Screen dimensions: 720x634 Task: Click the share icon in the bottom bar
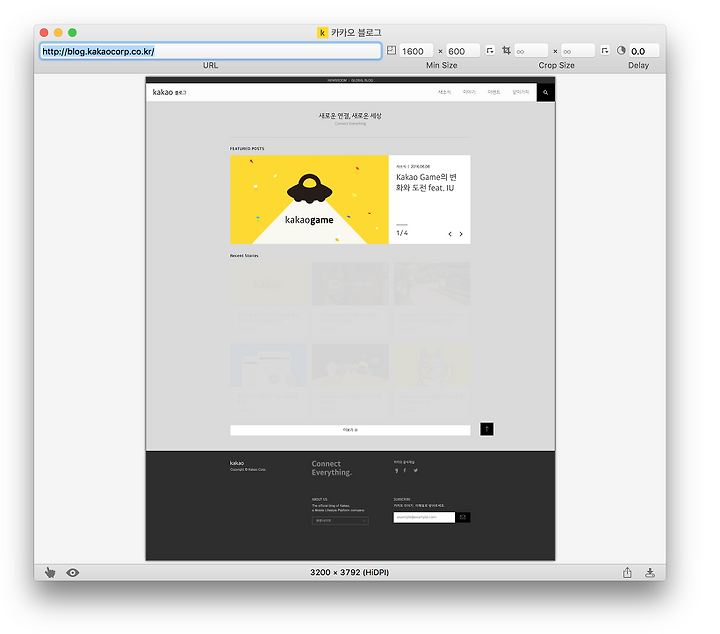627,572
